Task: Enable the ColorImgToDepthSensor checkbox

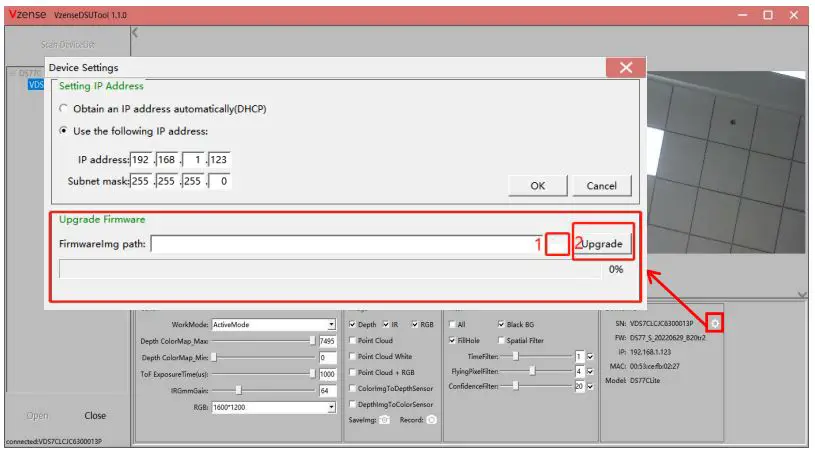Action: pyautogui.click(x=352, y=388)
